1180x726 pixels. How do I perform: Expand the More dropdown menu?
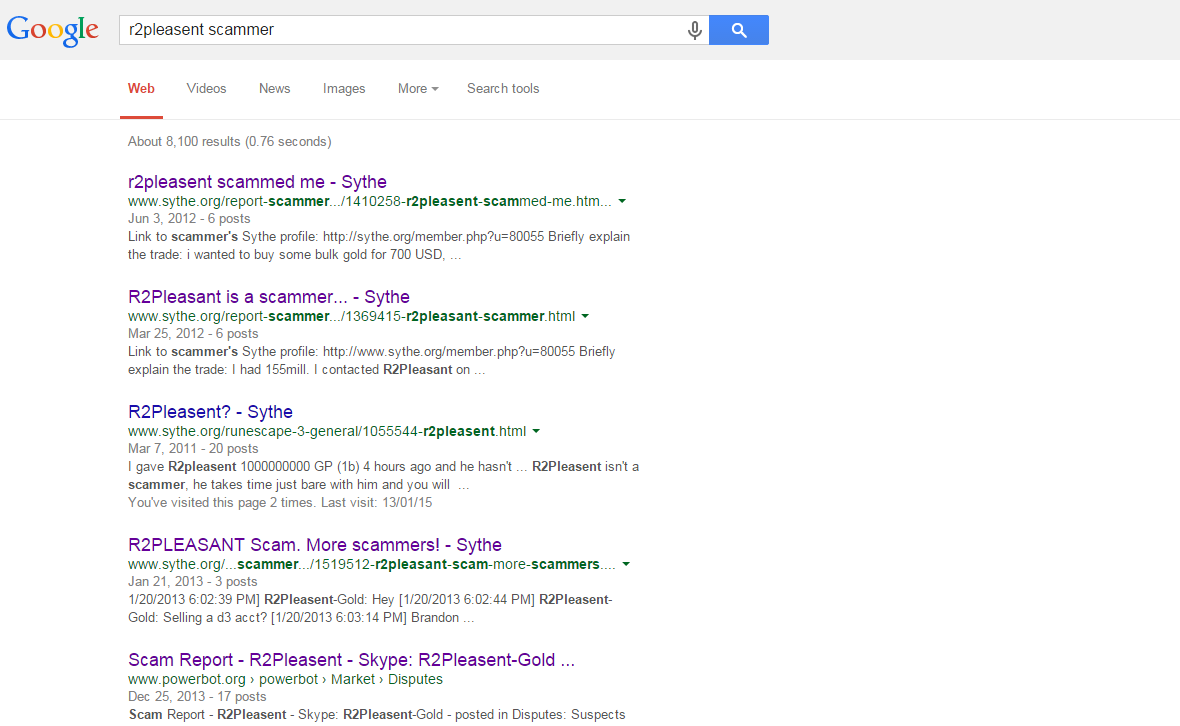pyautogui.click(x=418, y=89)
